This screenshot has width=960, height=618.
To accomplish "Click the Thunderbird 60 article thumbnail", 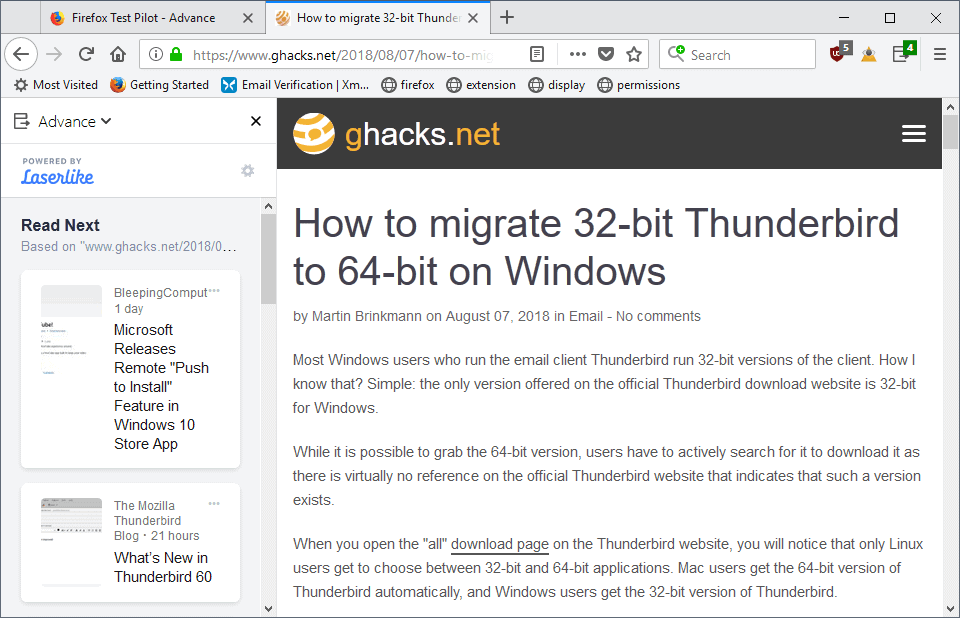I will 71,541.
